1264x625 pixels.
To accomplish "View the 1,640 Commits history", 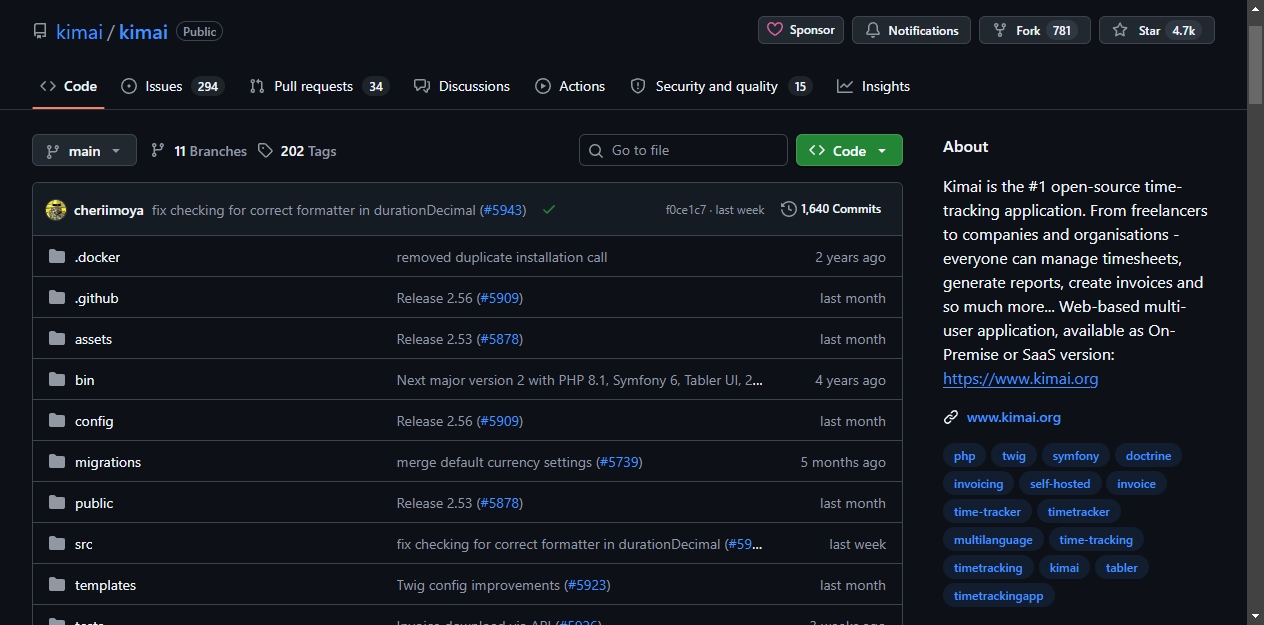I will (831, 209).
